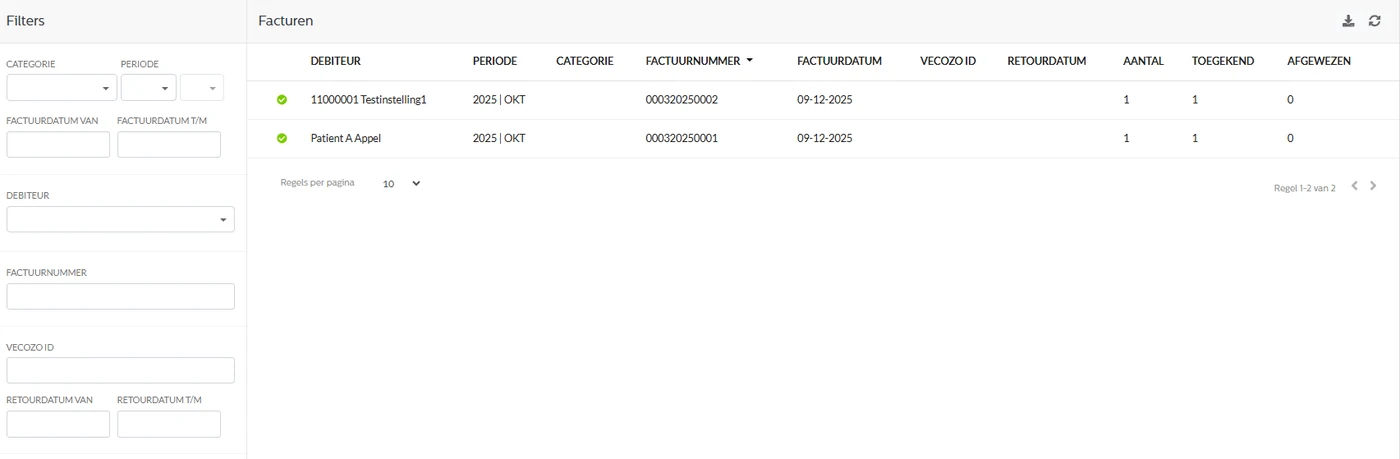Open the Categorie filter dropdown
Image resolution: width=1400 pixels, height=459 pixels.
pos(61,88)
